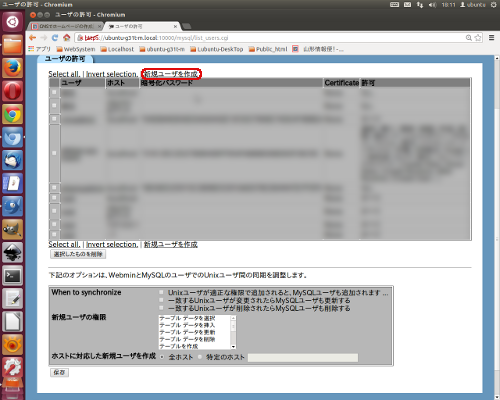This screenshot has width=500, height=400.
Task: Enable updating MySQL user when Unix user changes
Action: click(x=161, y=300)
